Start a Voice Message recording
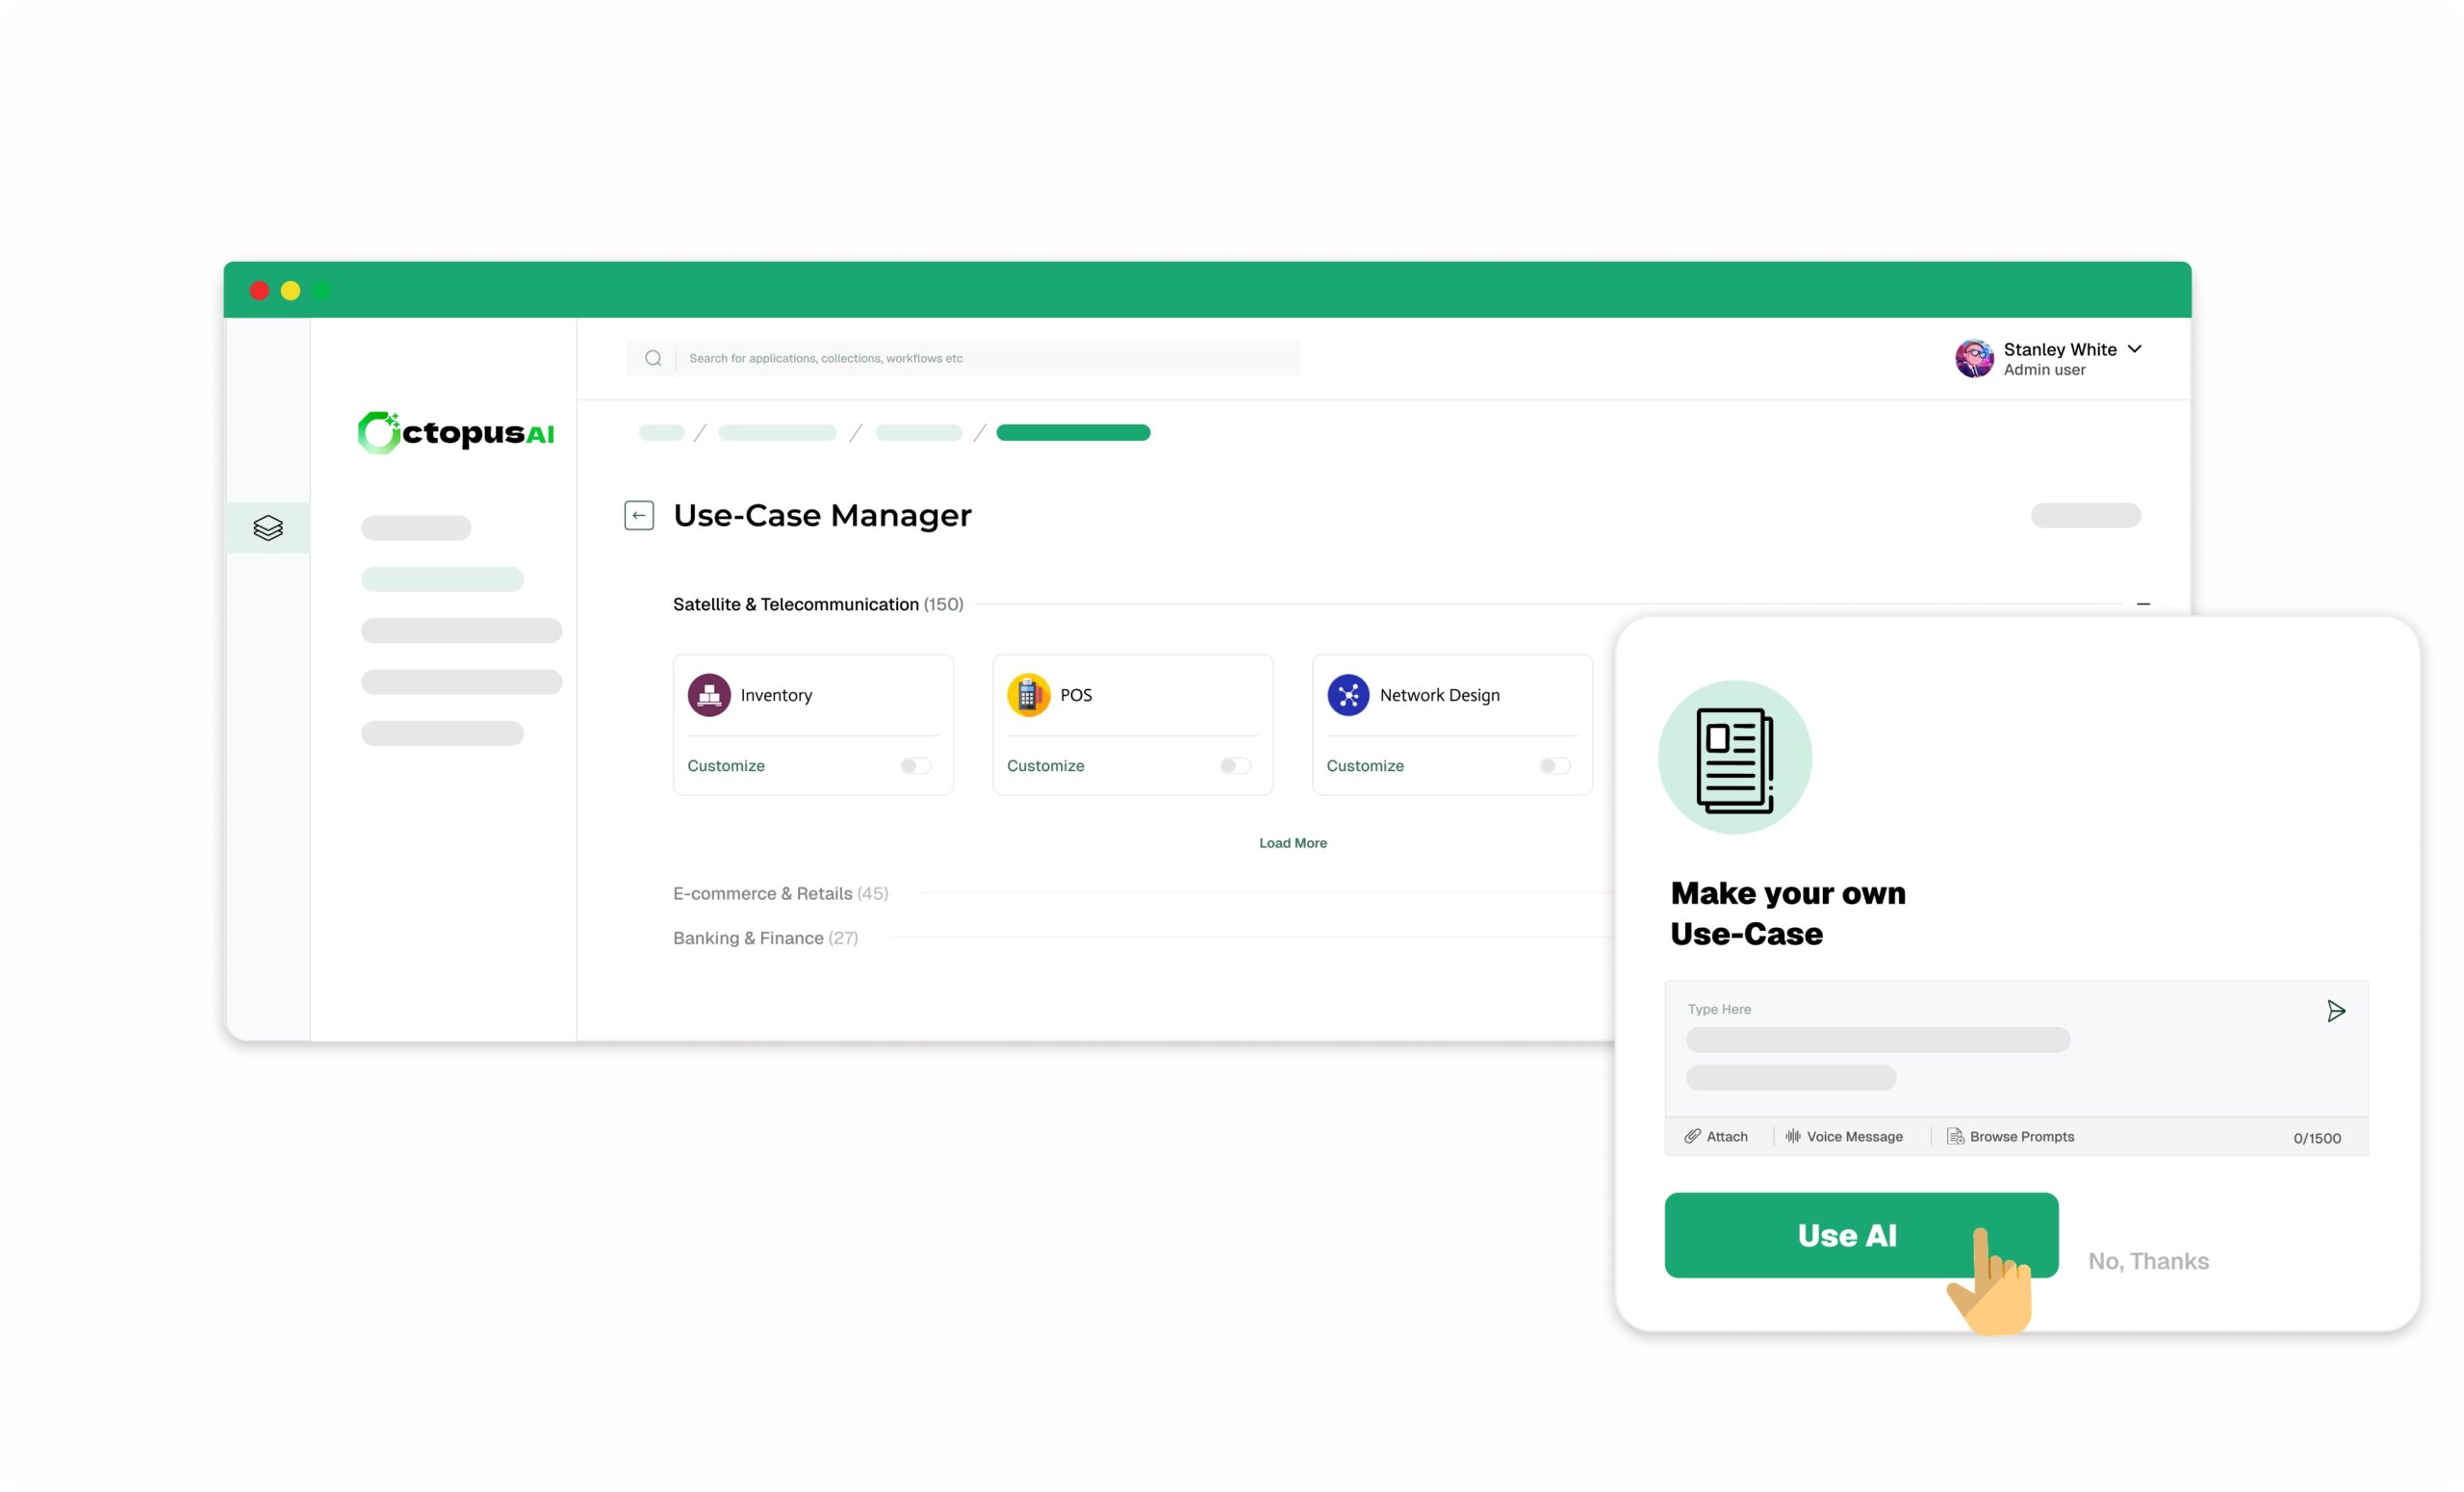 pos(1844,1136)
